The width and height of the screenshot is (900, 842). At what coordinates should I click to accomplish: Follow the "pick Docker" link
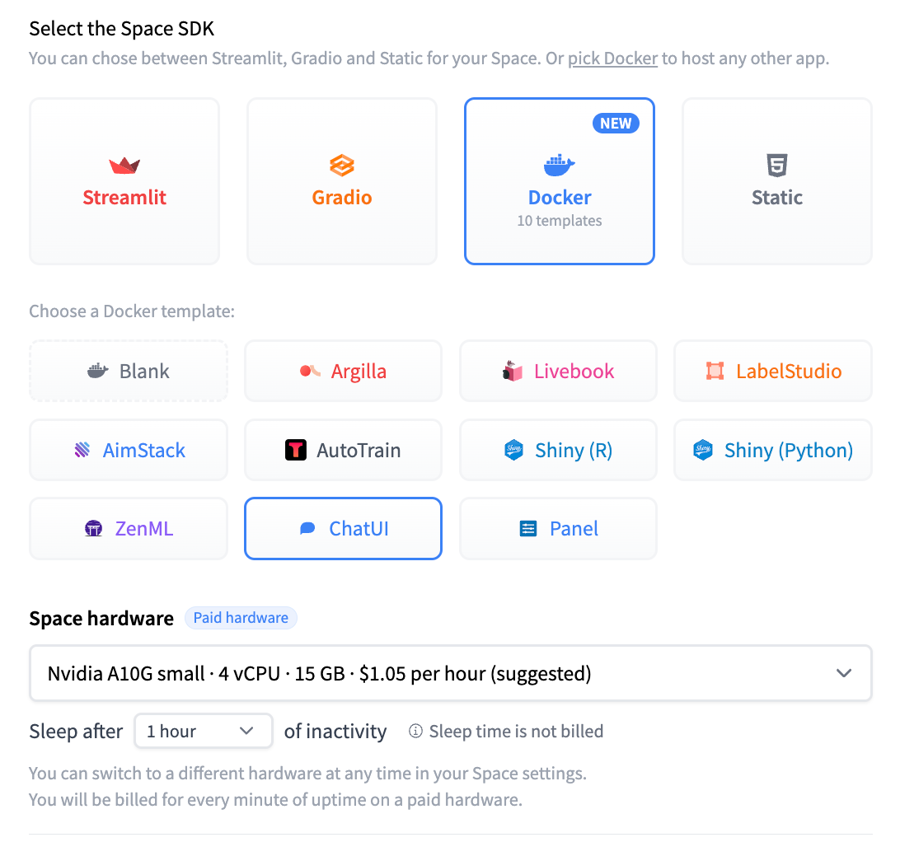click(x=612, y=58)
